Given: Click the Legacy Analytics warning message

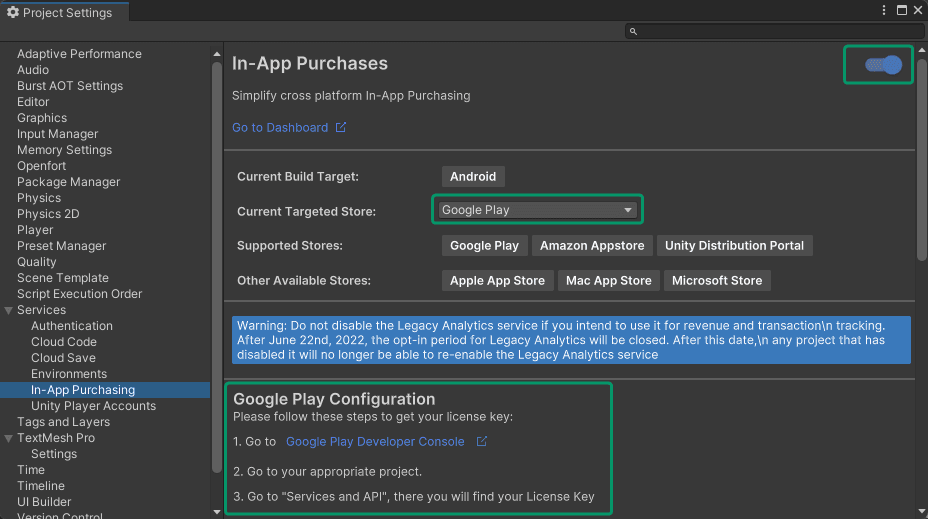Looking at the screenshot, I should [x=571, y=340].
